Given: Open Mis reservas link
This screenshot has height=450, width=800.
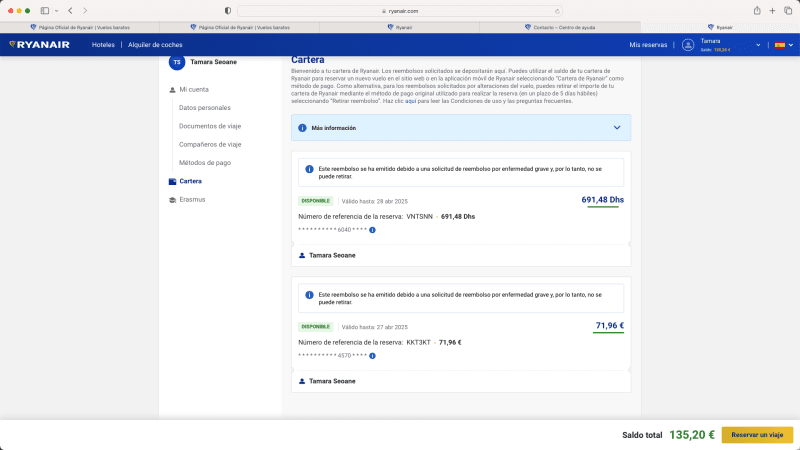Looking at the screenshot, I should tap(648, 45).
